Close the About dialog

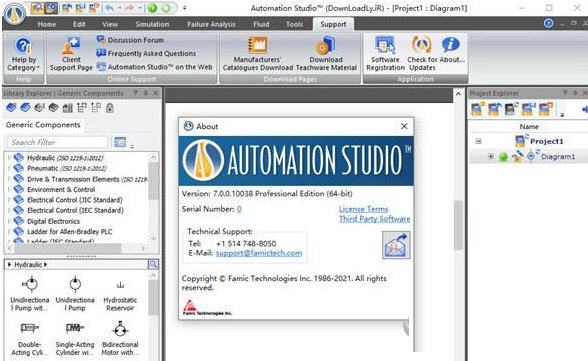(x=404, y=126)
